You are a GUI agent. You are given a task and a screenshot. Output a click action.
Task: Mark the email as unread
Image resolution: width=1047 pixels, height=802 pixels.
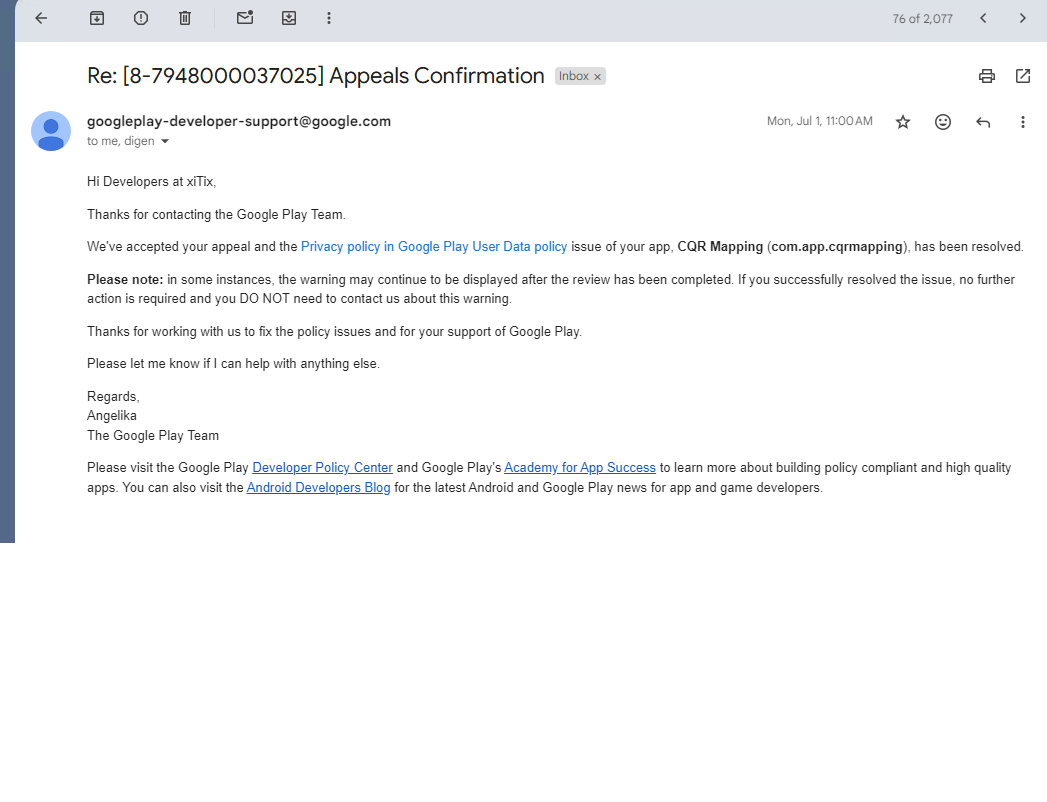tap(245, 18)
